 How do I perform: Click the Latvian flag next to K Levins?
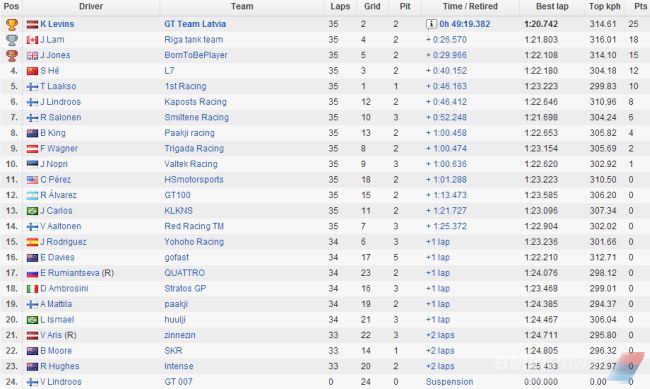tap(32, 24)
